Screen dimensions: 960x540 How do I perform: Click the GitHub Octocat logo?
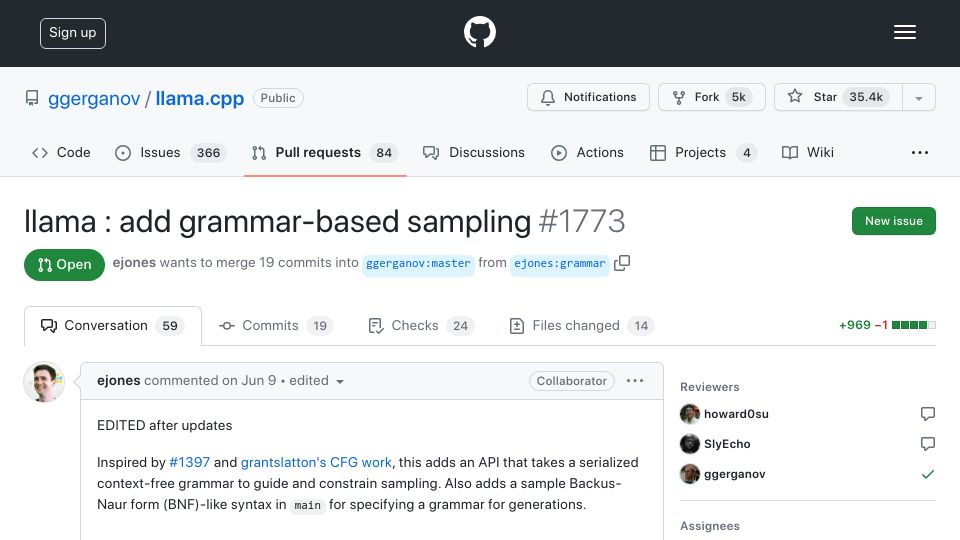479,32
